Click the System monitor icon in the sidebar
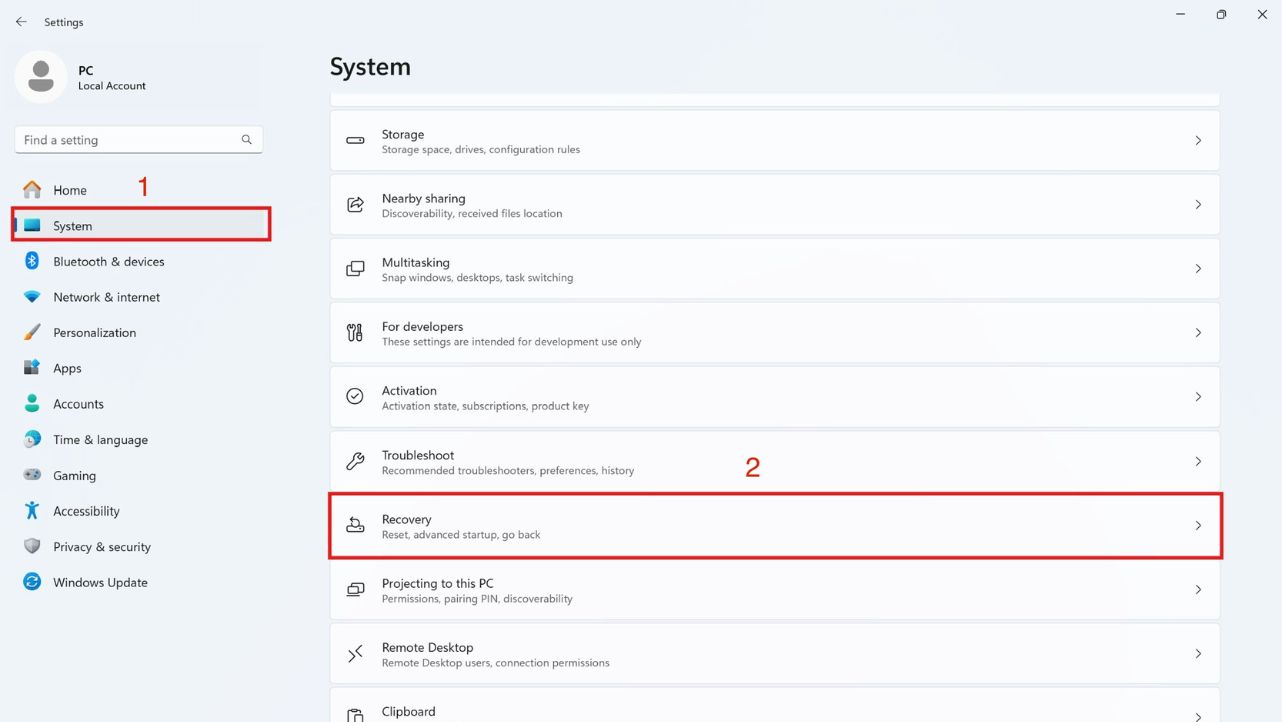Viewport: 1282px width, 722px height. pos(32,226)
